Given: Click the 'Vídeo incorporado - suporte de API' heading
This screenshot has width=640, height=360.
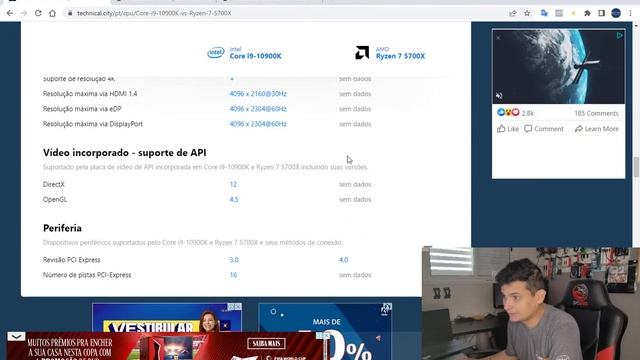Looking at the screenshot, I should [124, 153].
